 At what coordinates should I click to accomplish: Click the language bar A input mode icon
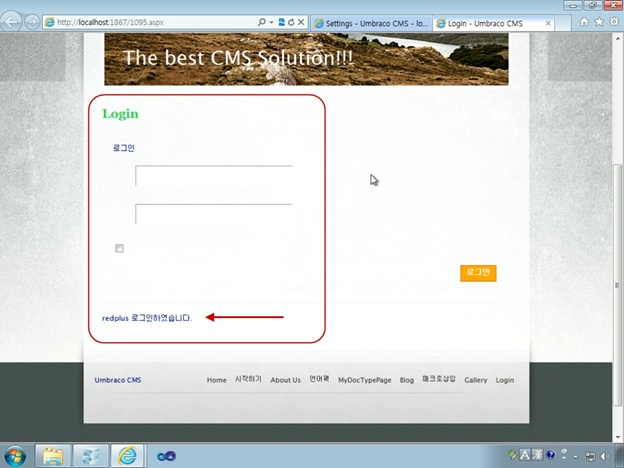(525, 454)
